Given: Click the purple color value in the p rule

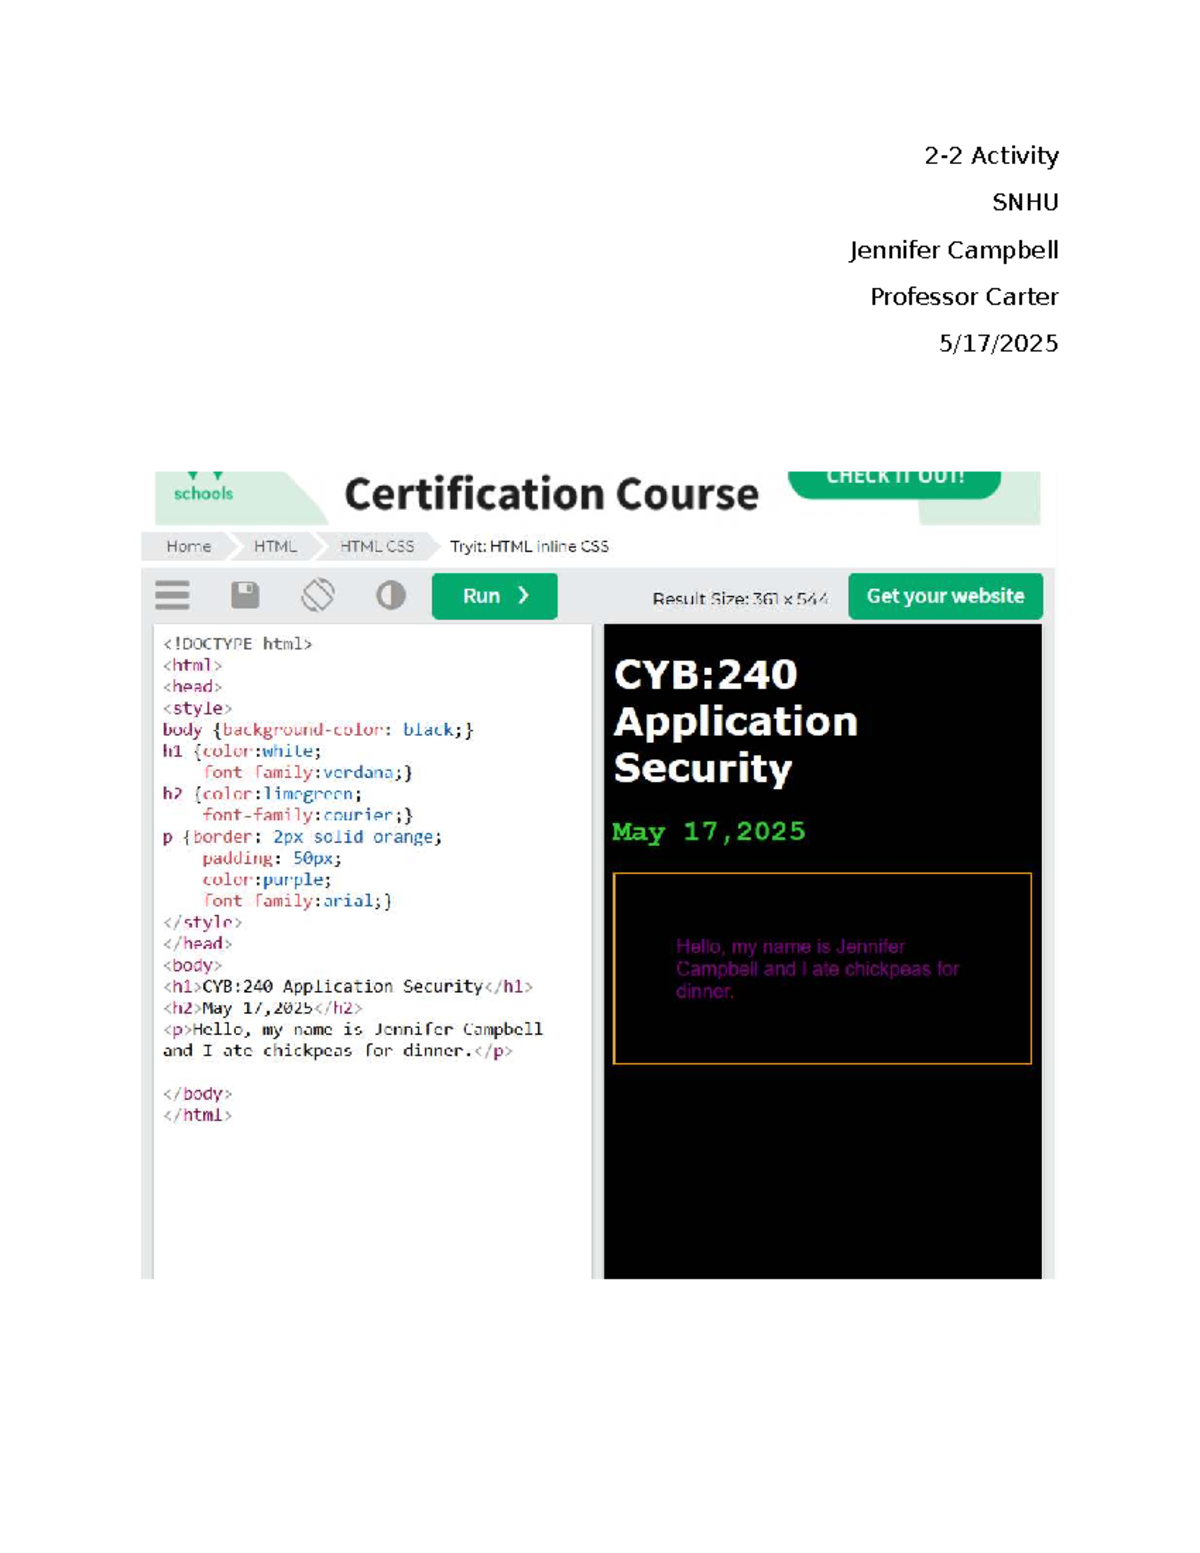Looking at the screenshot, I should [295, 879].
